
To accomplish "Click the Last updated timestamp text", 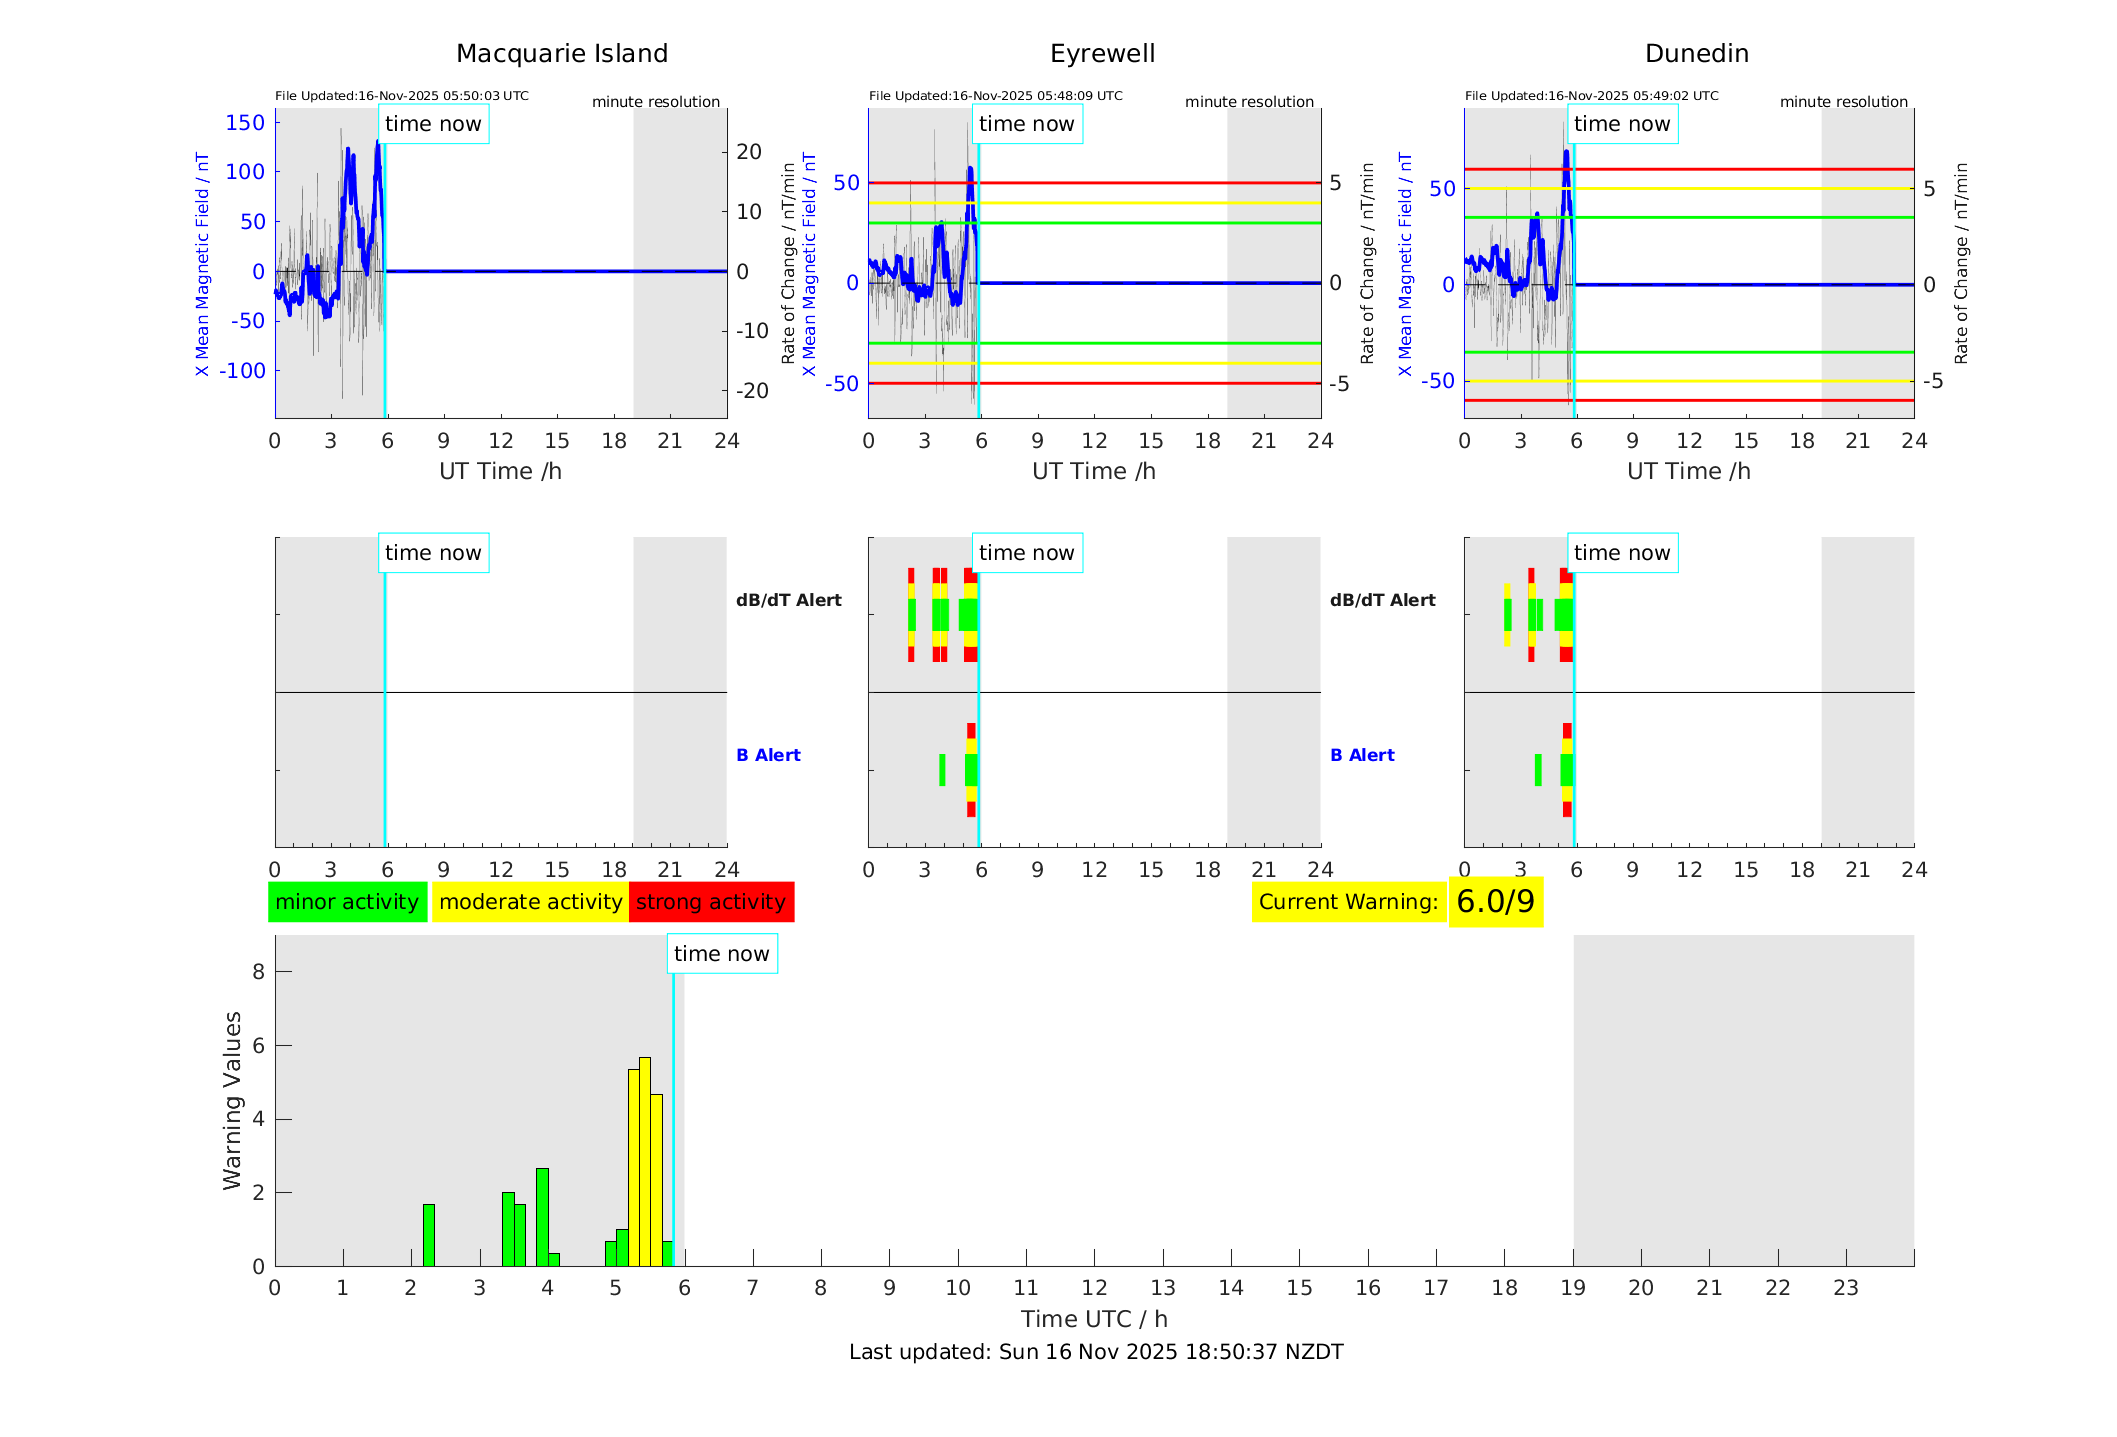I will pos(1095,1352).
